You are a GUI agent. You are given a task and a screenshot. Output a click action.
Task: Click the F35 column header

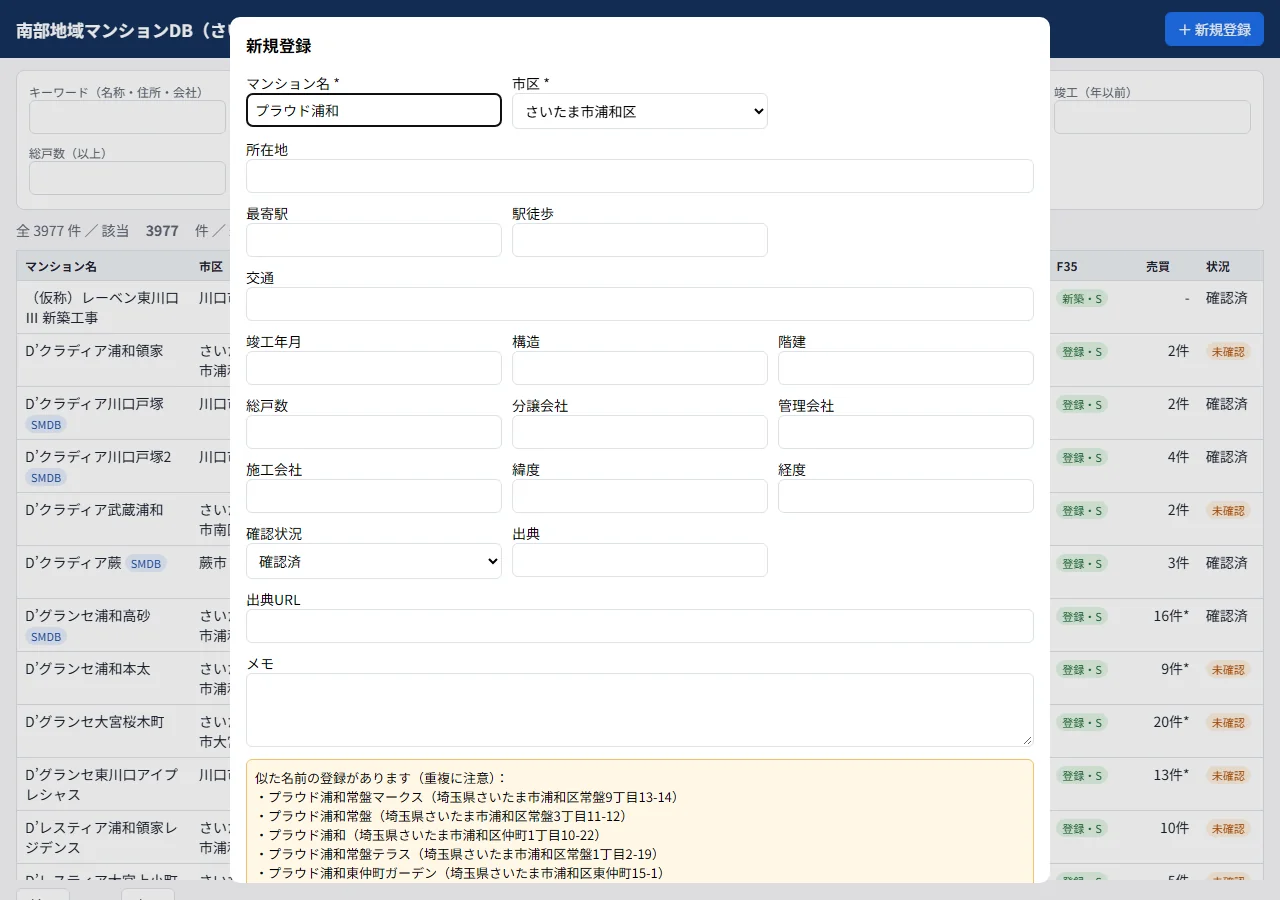tap(1067, 267)
